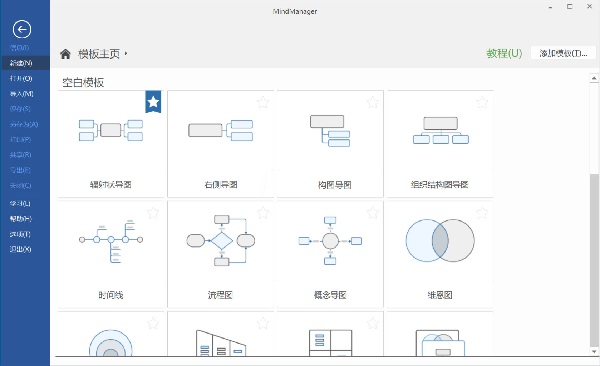Screen dimensions: 600x366
Task: Select the org-chart map (组织结构图) template icon
Action: (440, 131)
